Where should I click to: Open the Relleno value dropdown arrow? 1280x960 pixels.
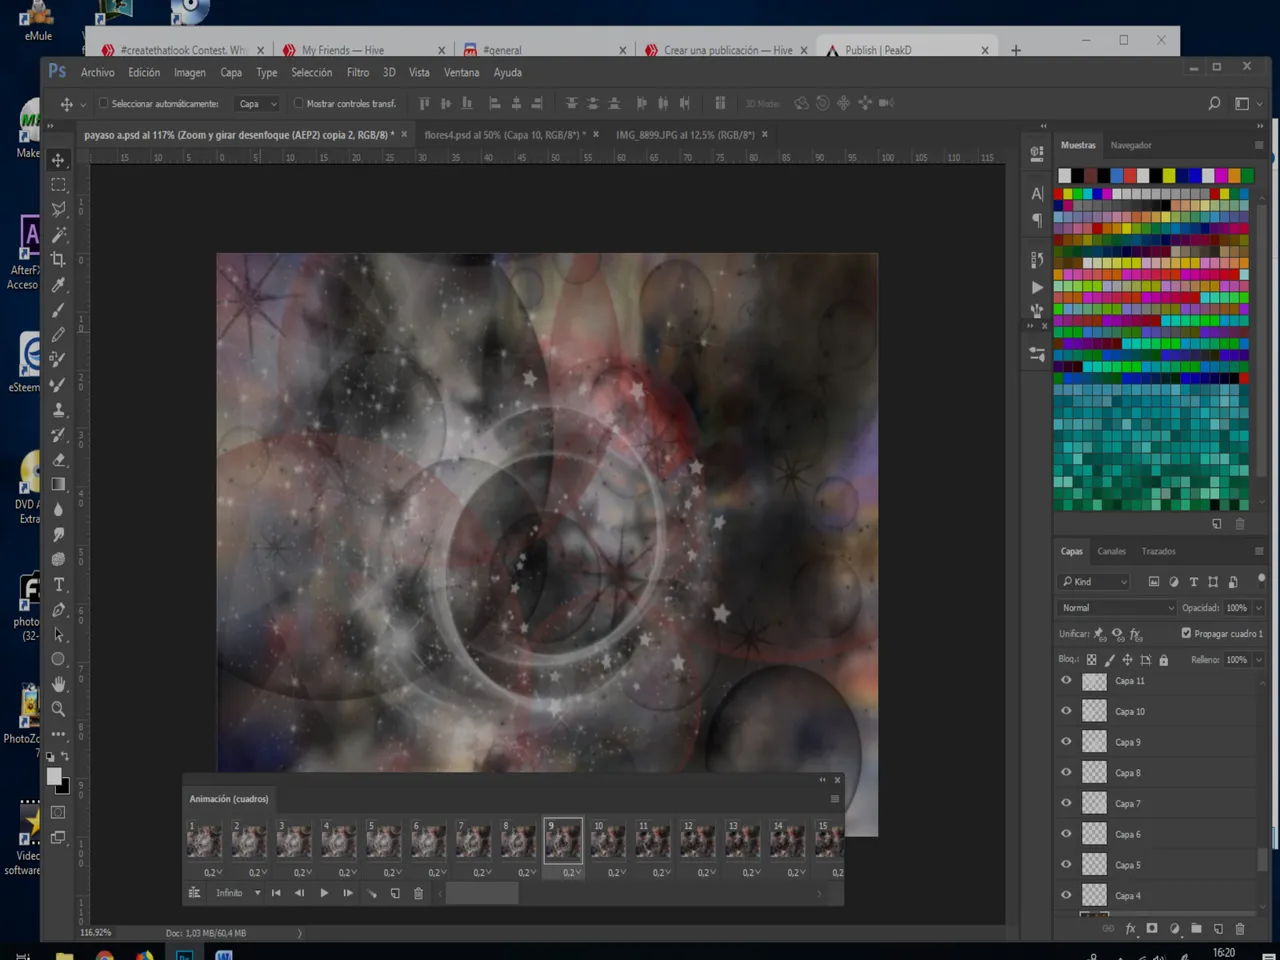tap(1258, 660)
